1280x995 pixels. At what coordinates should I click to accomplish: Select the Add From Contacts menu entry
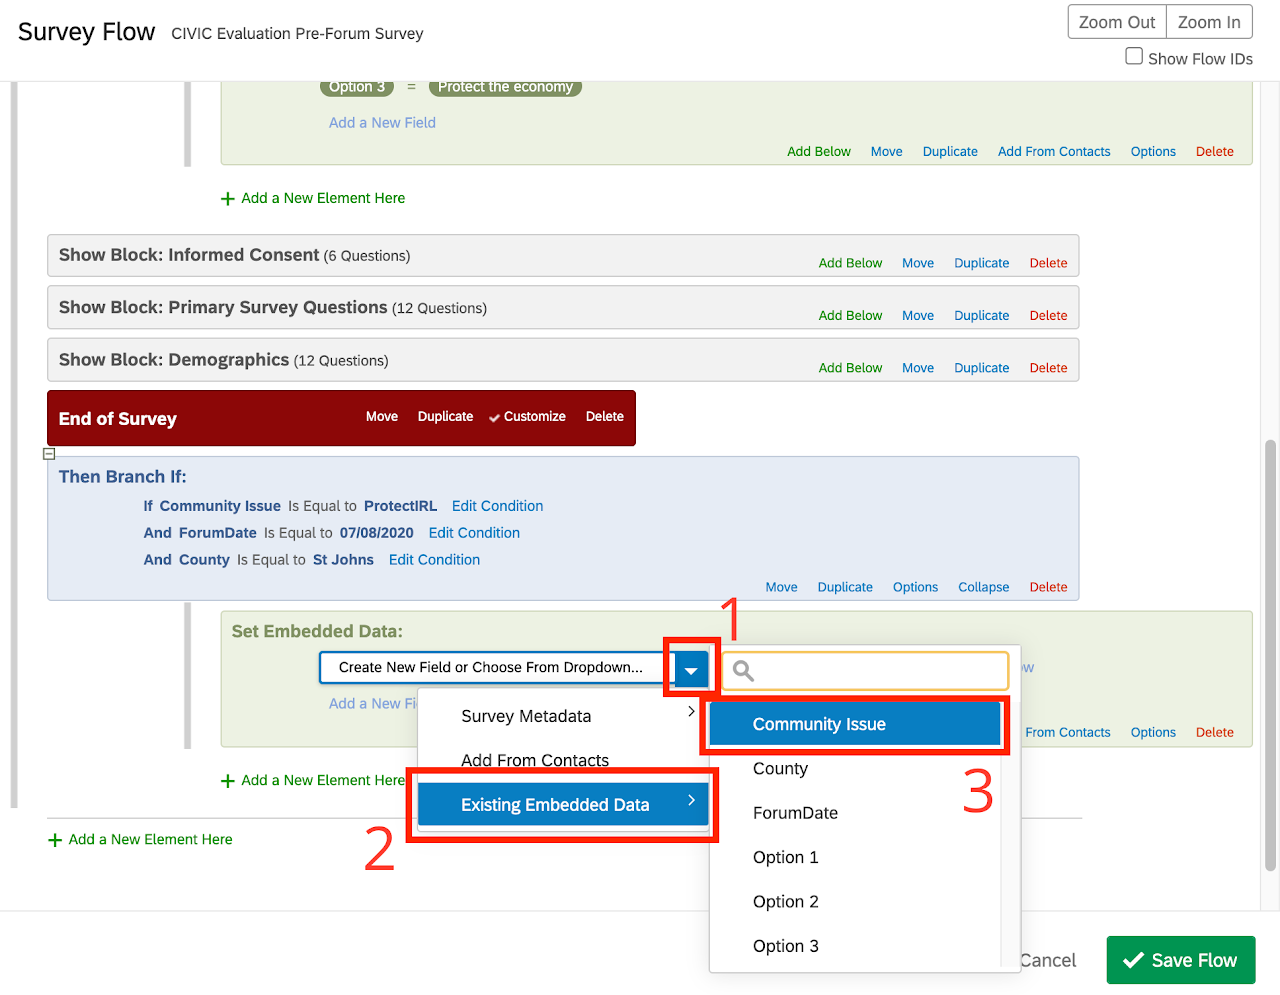pos(535,760)
